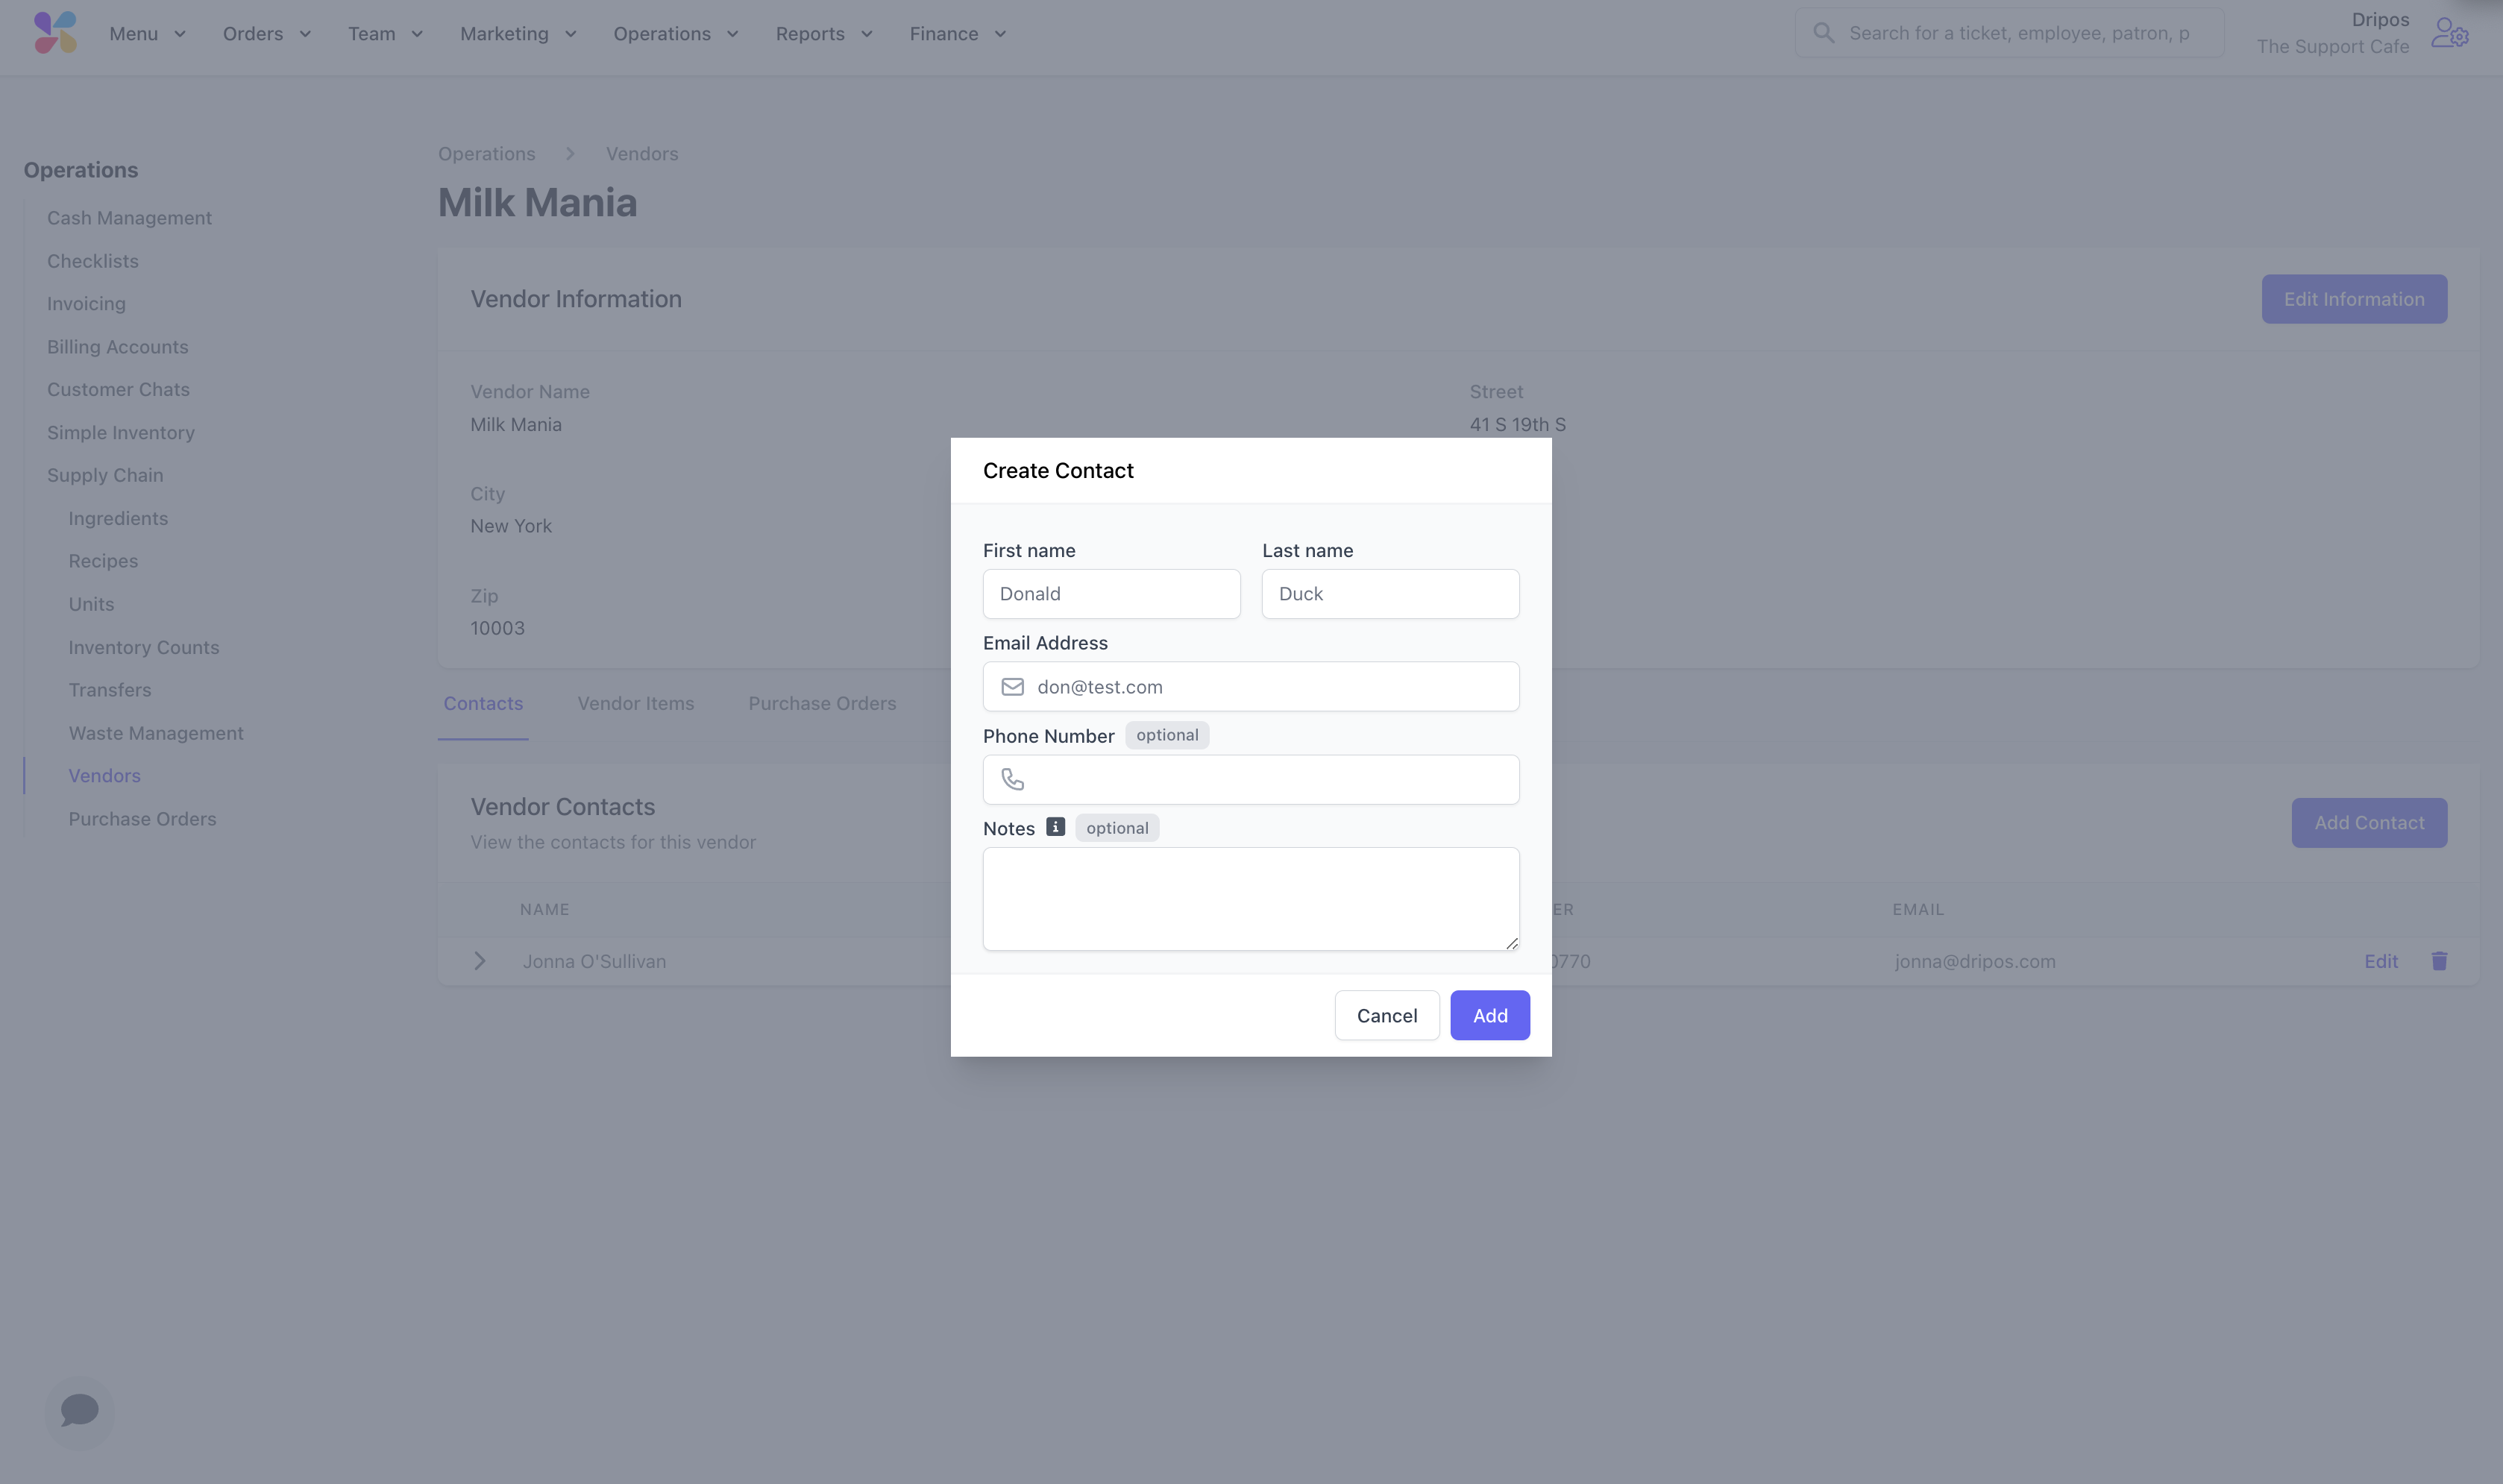2503x1484 pixels.
Task: Open the Reports dropdown
Action: pyautogui.click(x=824, y=34)
